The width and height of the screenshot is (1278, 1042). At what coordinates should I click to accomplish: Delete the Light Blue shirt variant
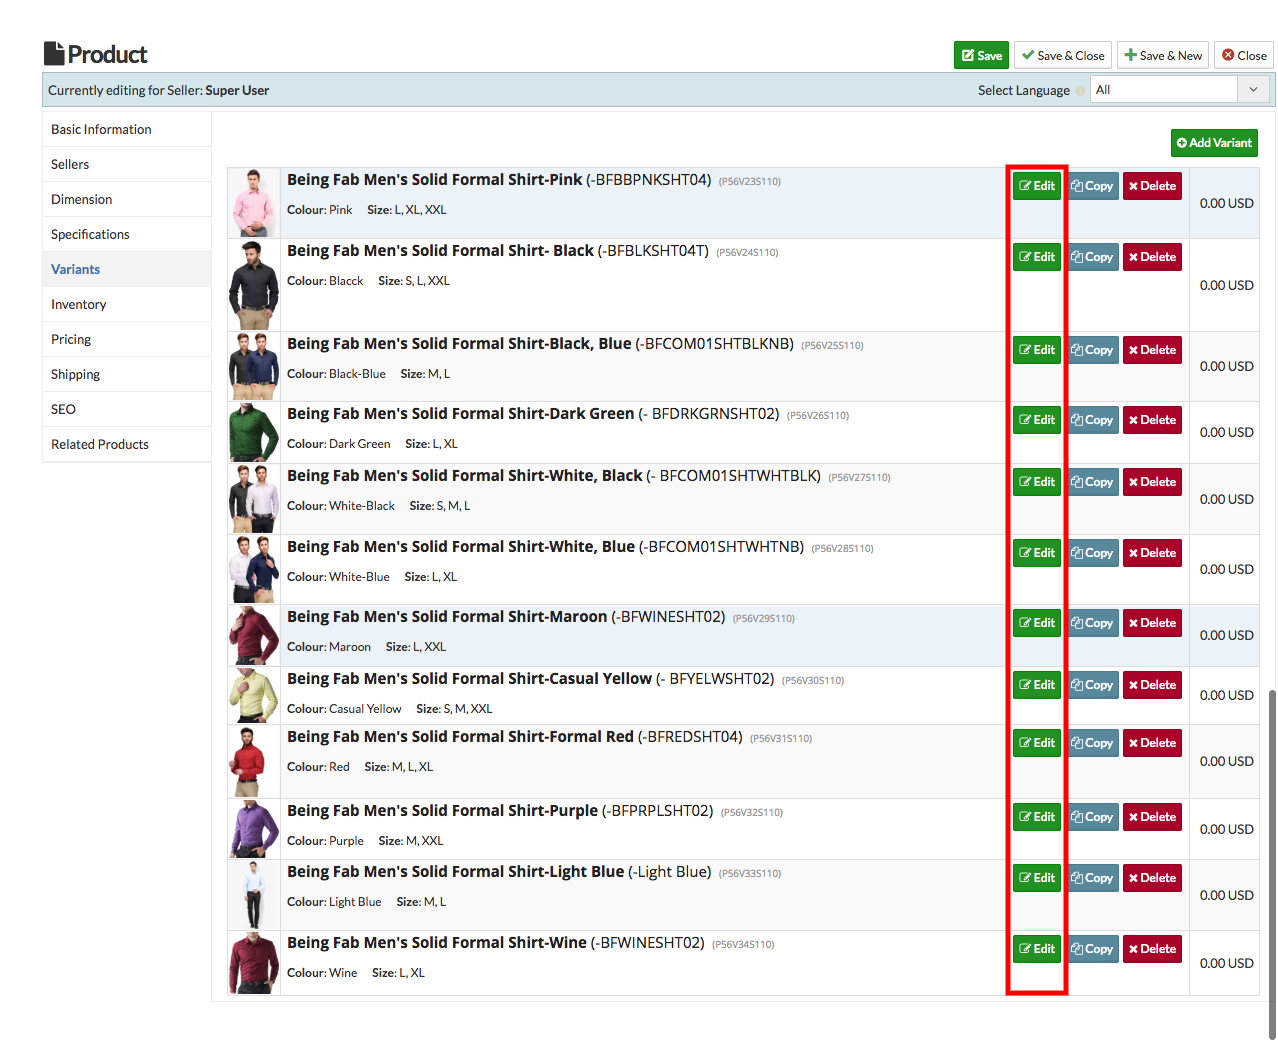(1152, 878)
